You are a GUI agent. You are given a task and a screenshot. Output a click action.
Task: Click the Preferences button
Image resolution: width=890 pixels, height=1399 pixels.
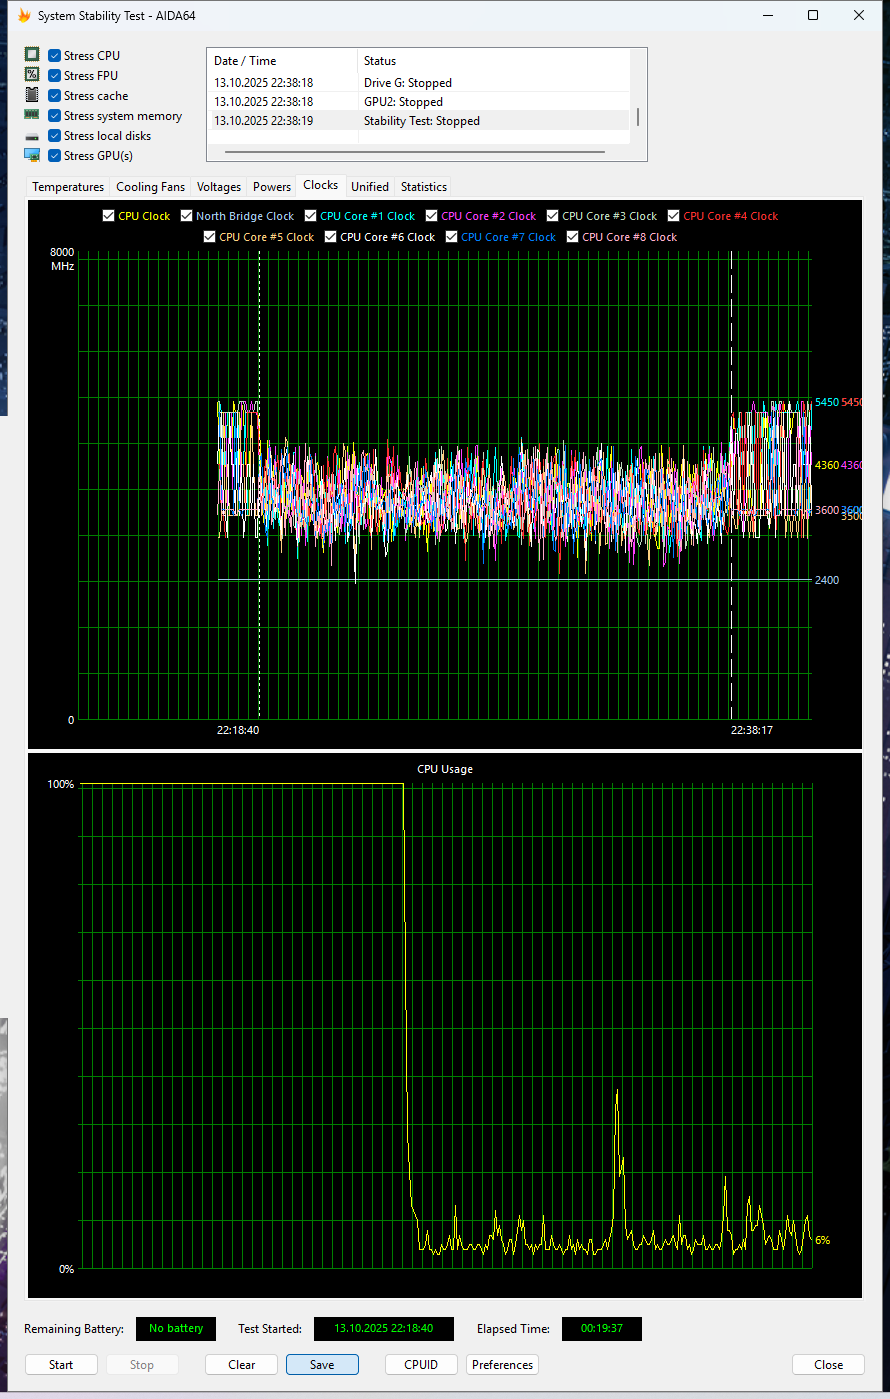[x=501, y=1364]
